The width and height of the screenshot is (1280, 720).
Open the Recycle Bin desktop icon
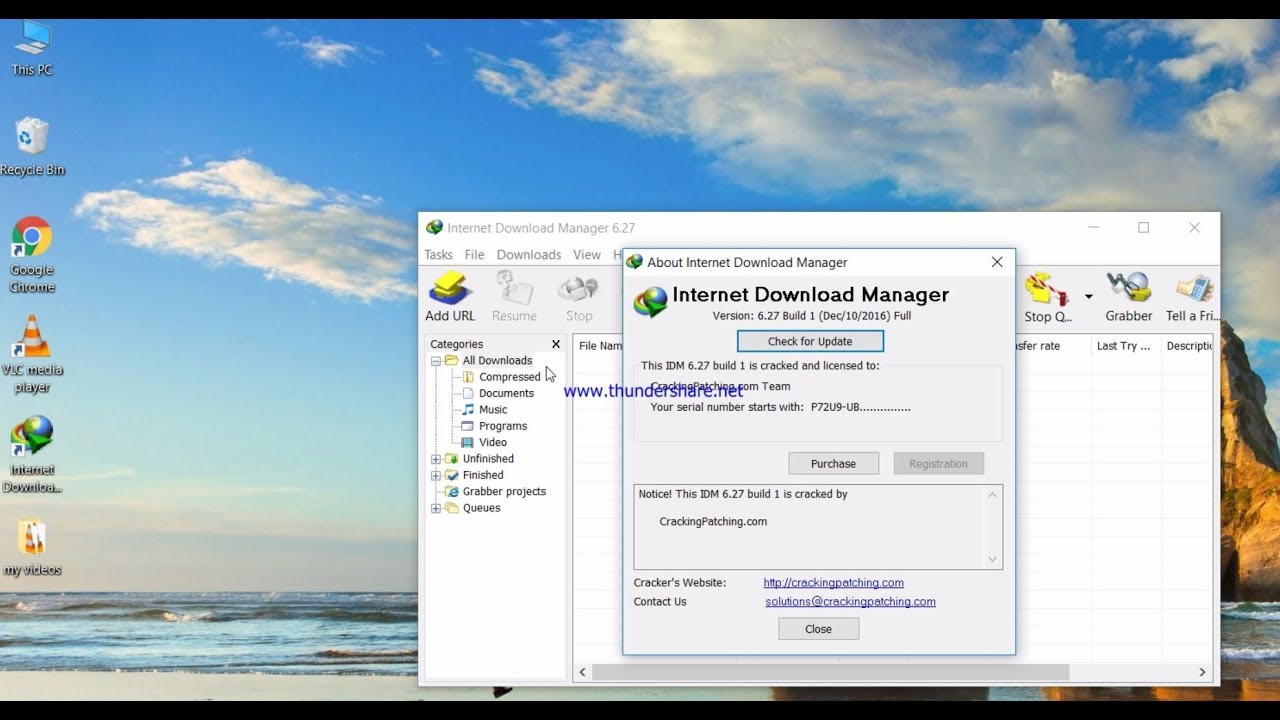32,146
